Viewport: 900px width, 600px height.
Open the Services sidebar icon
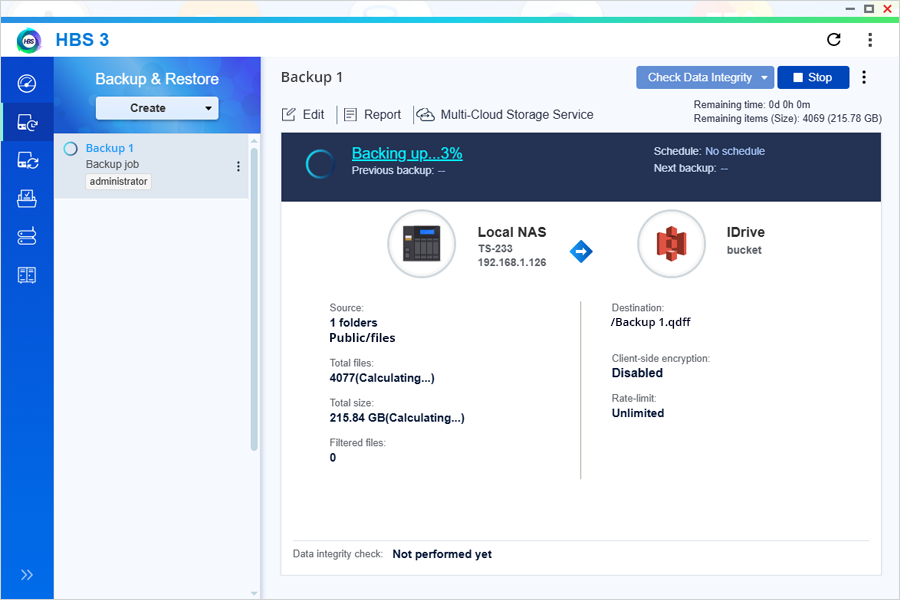coord(27,275)
